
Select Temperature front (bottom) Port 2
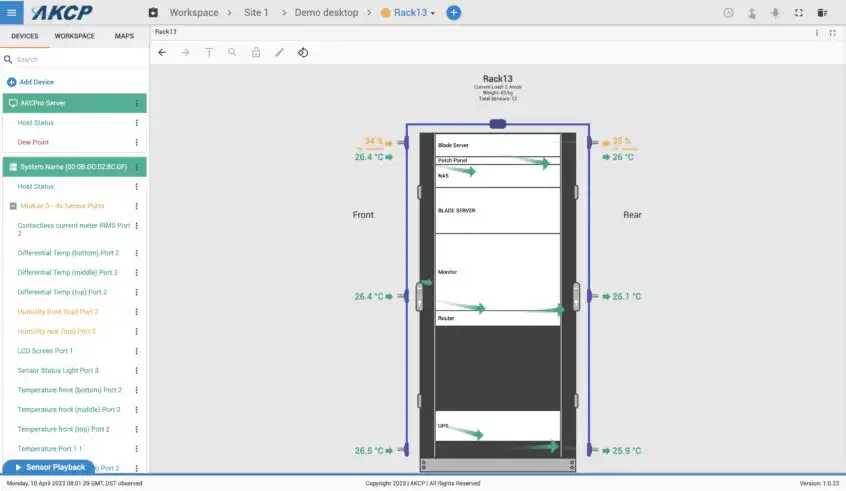coord(70,390)
